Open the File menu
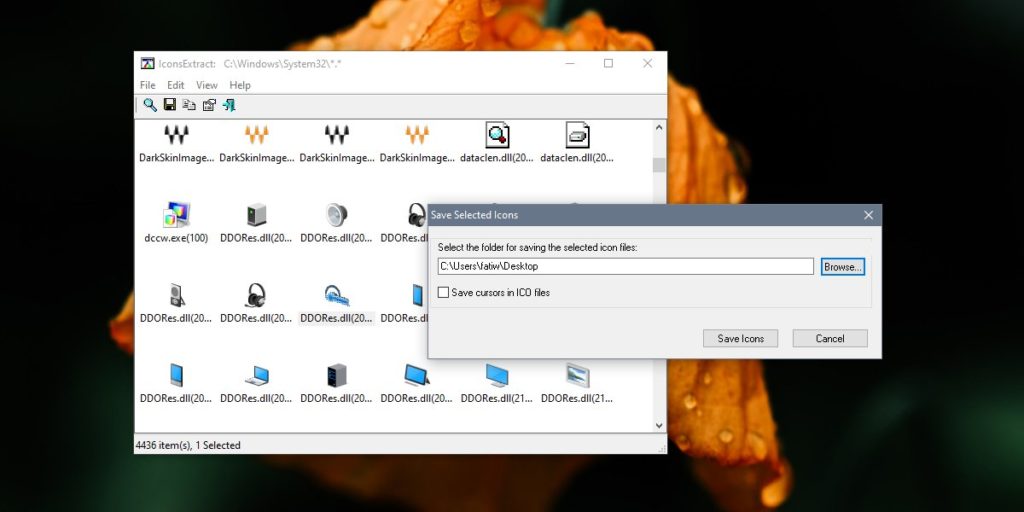1024x512 pixels. click(x=148, y=85)
